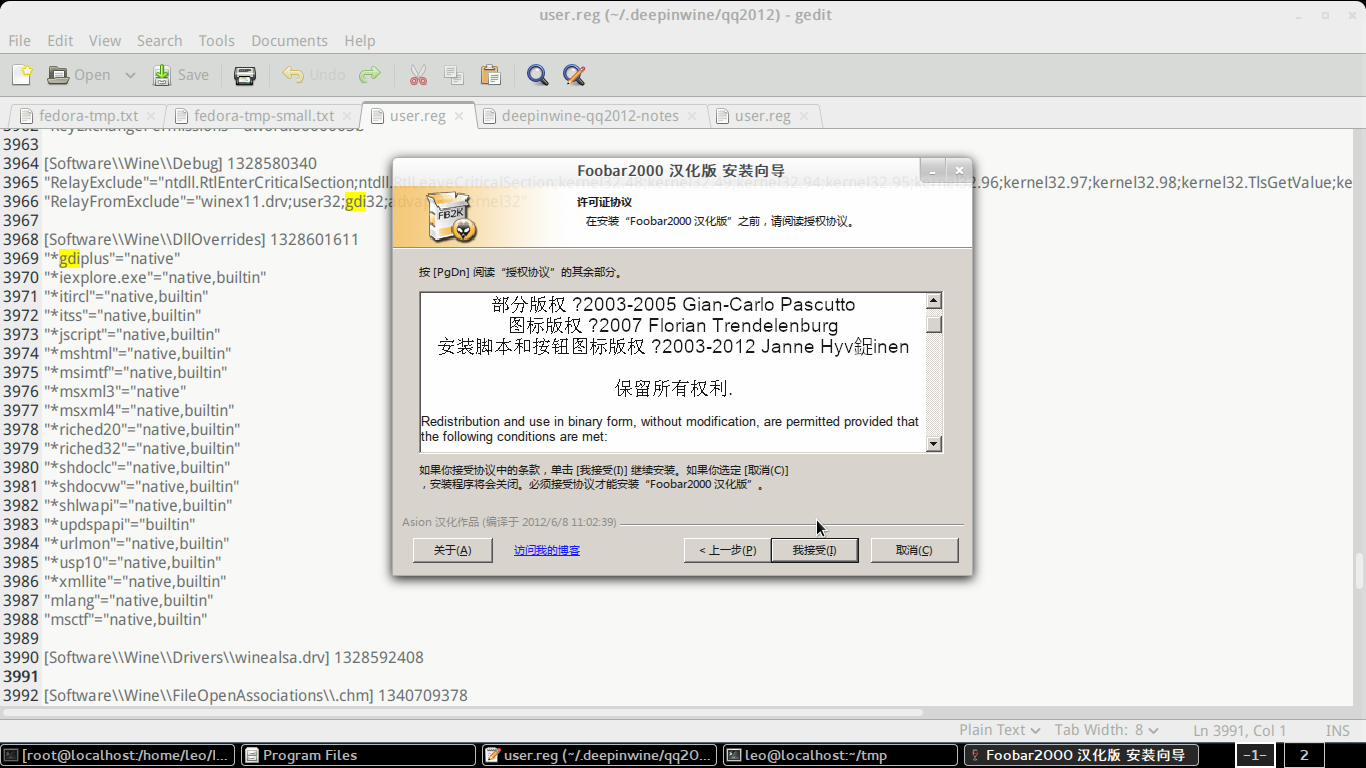Image resolution: width=1366 pixels, height=768 pixels.
Task: Click the Open file toolbar button
Action: click(79, 75)
